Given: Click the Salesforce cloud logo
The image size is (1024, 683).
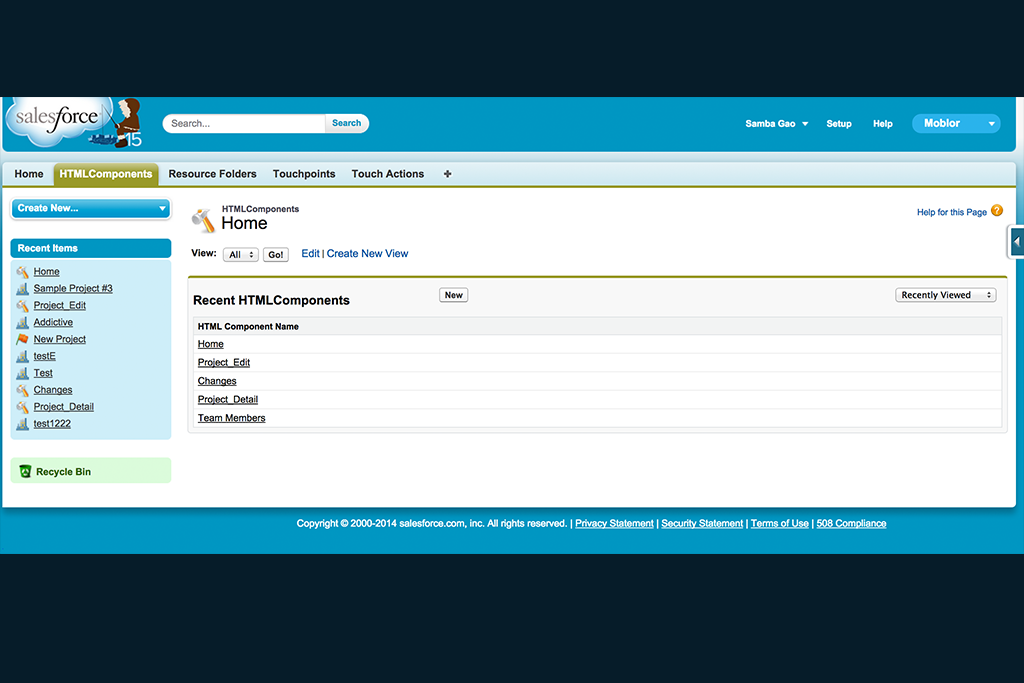Looking at the screenshot, I should [57, 121].
